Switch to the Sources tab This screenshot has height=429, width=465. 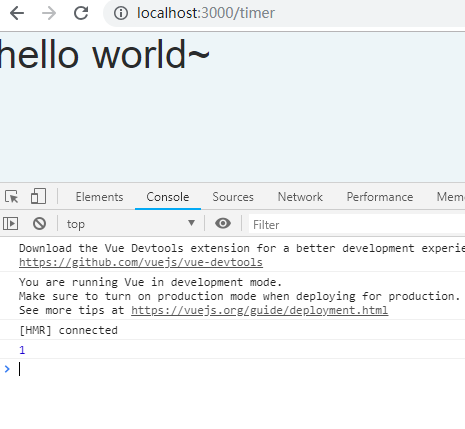click(x=233, y=197)
